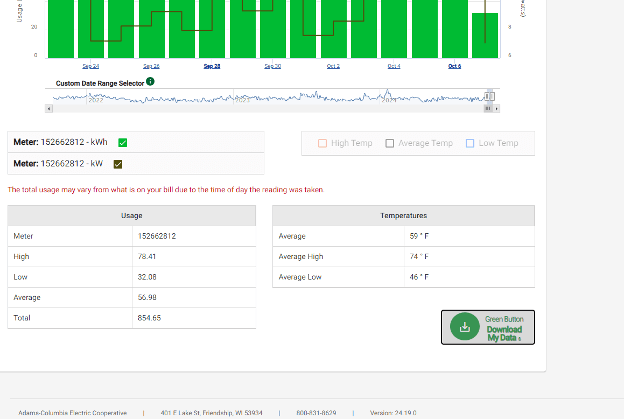Select the High usage value 78.41
The height and width of the screenshot is (420, 624).
click(147, 257)
